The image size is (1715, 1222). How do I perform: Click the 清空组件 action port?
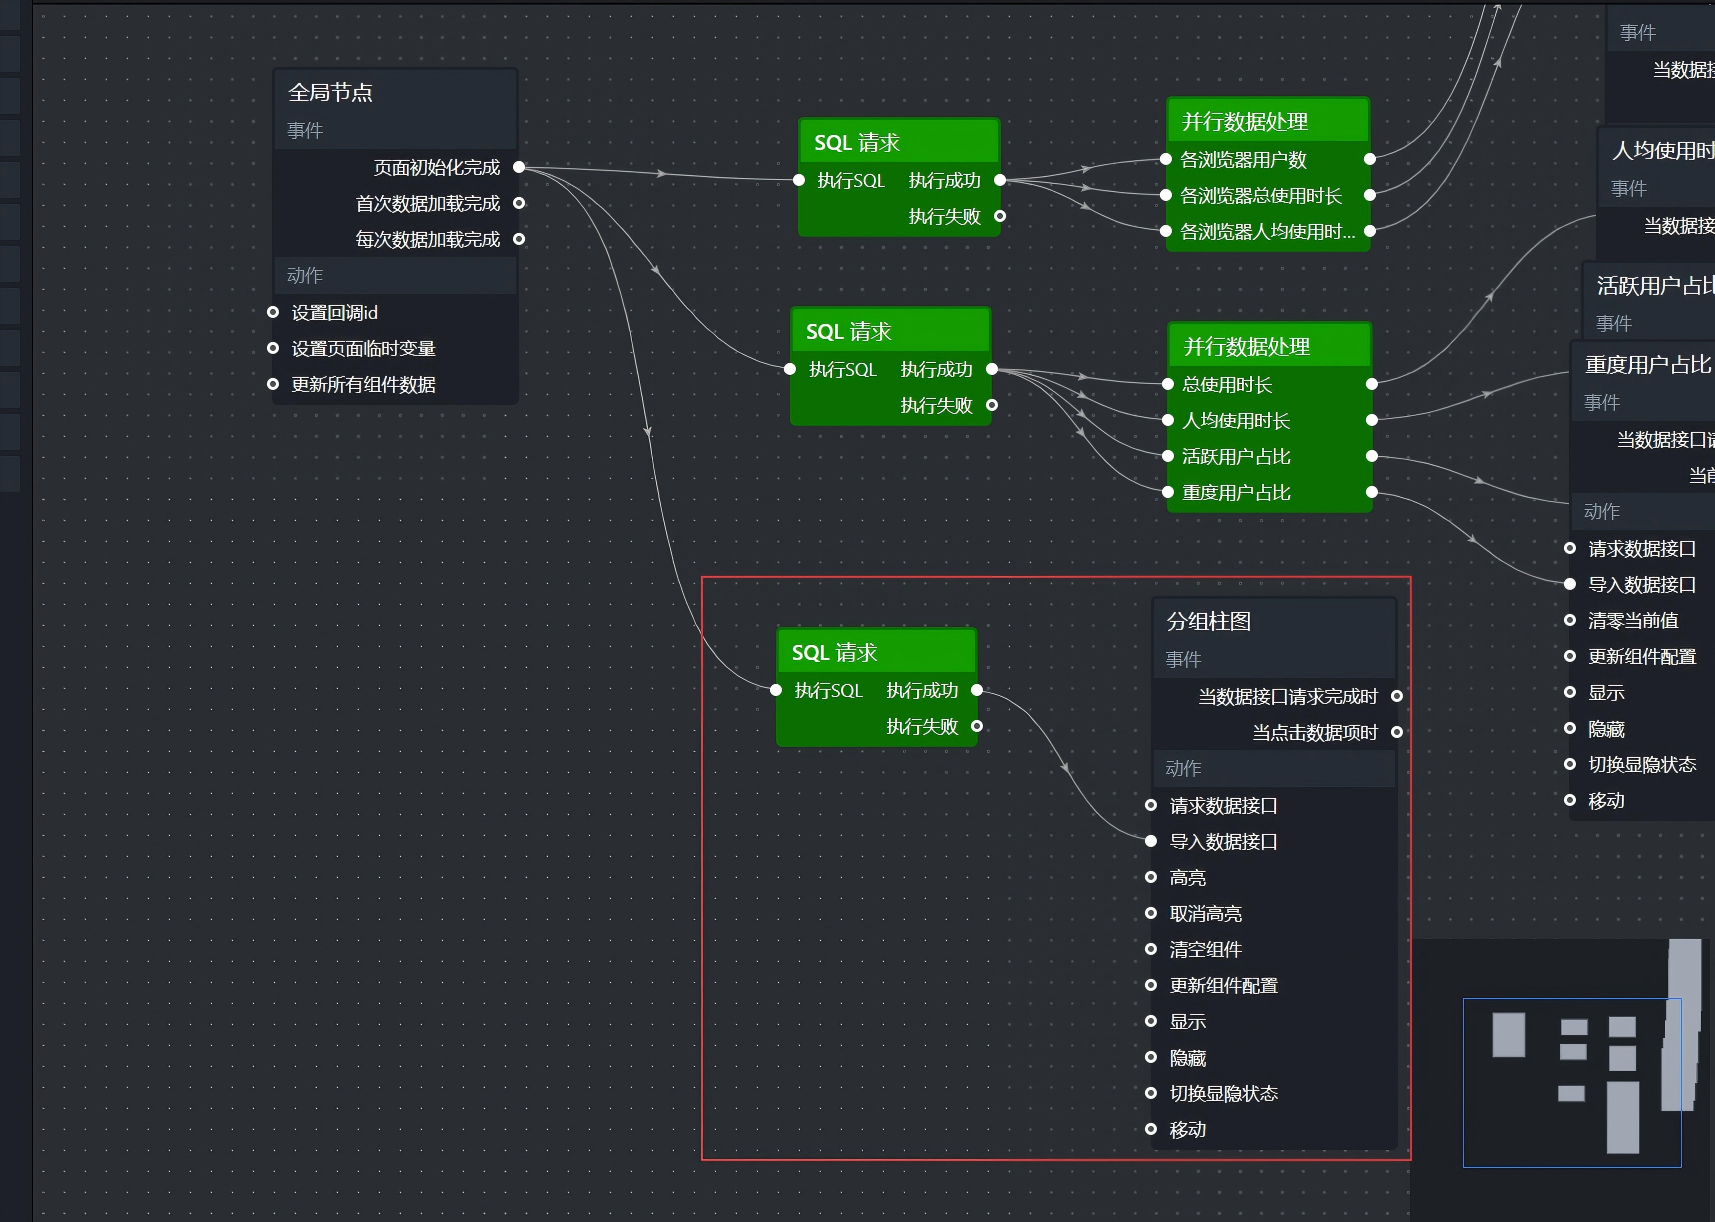click(1151, 949)
